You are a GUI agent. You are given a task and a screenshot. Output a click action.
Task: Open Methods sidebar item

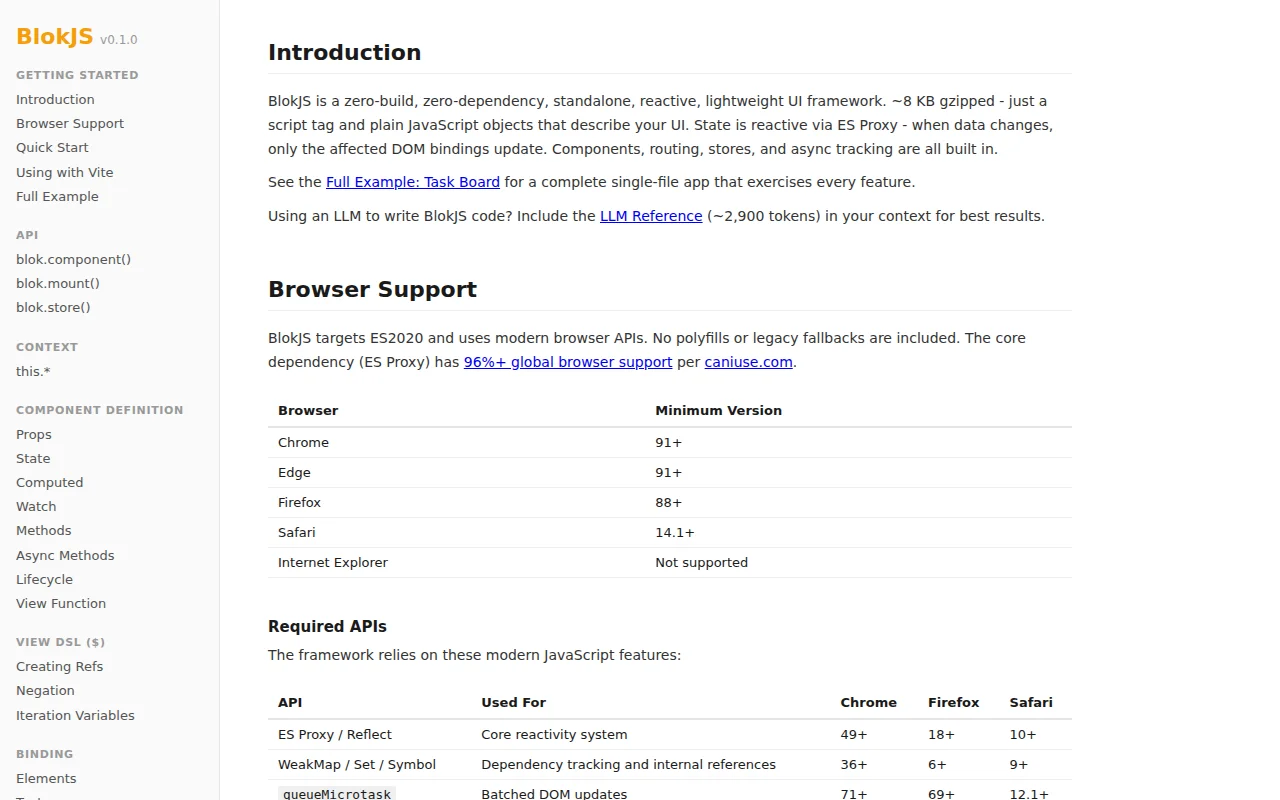pos(44,530)
